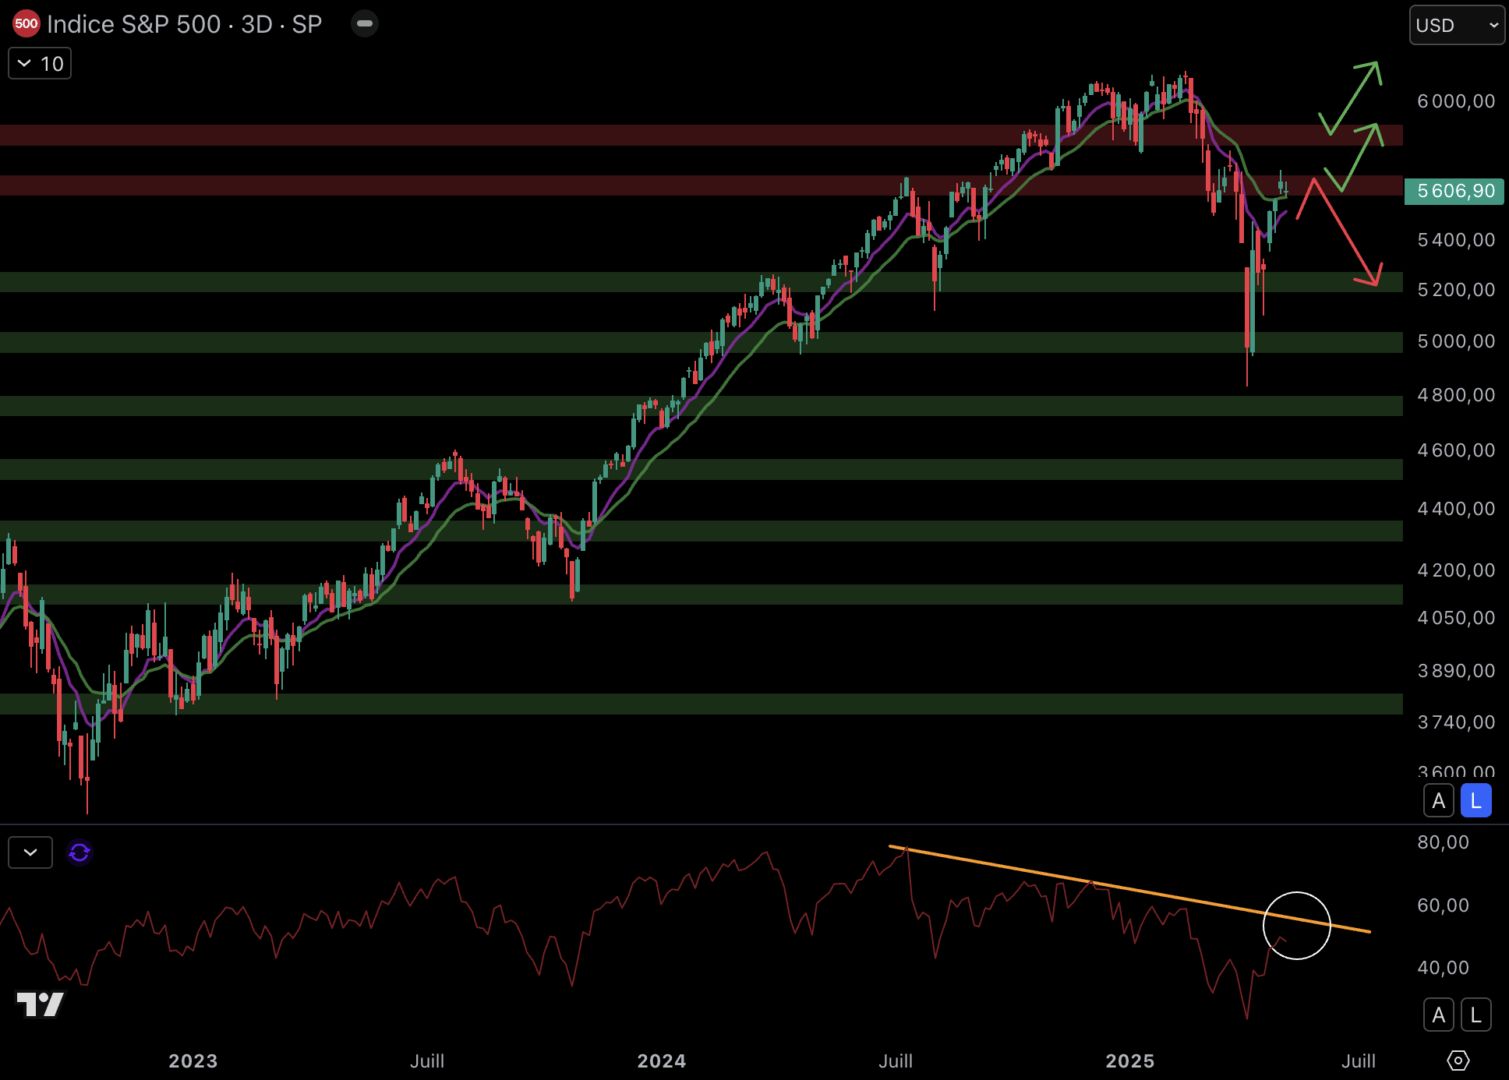1509x1080 pixels.
Task: Click the 2024 label on the time axis
Action: 662,1061
